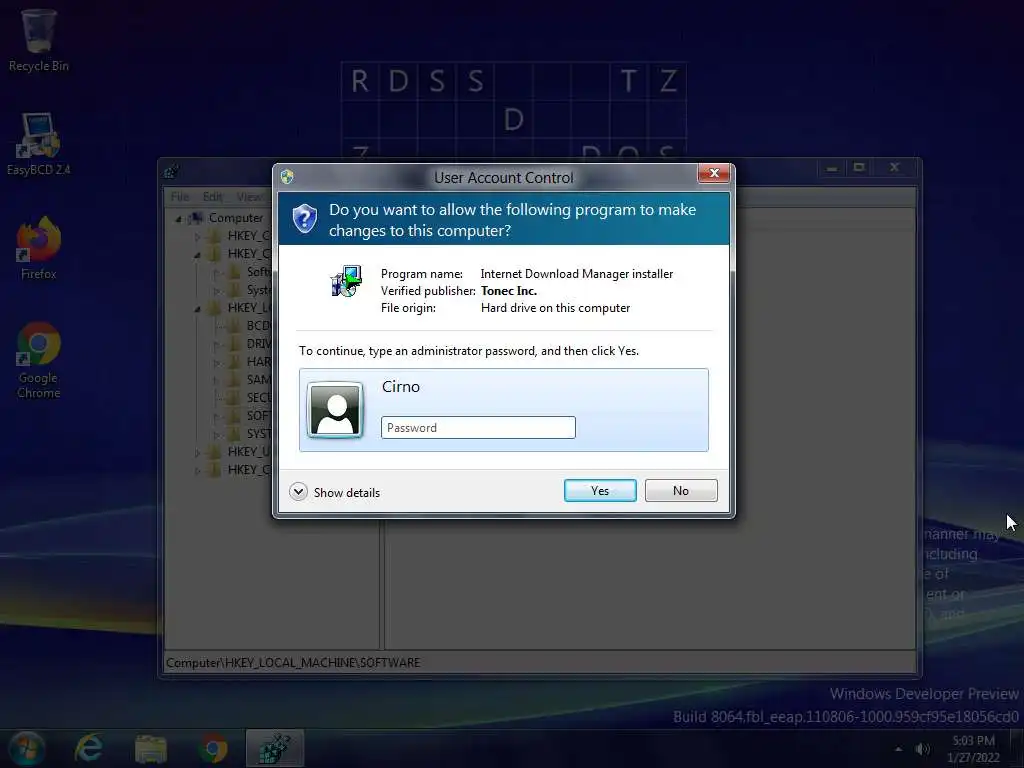Click the Computer icon in registry tree

[195, 218]
